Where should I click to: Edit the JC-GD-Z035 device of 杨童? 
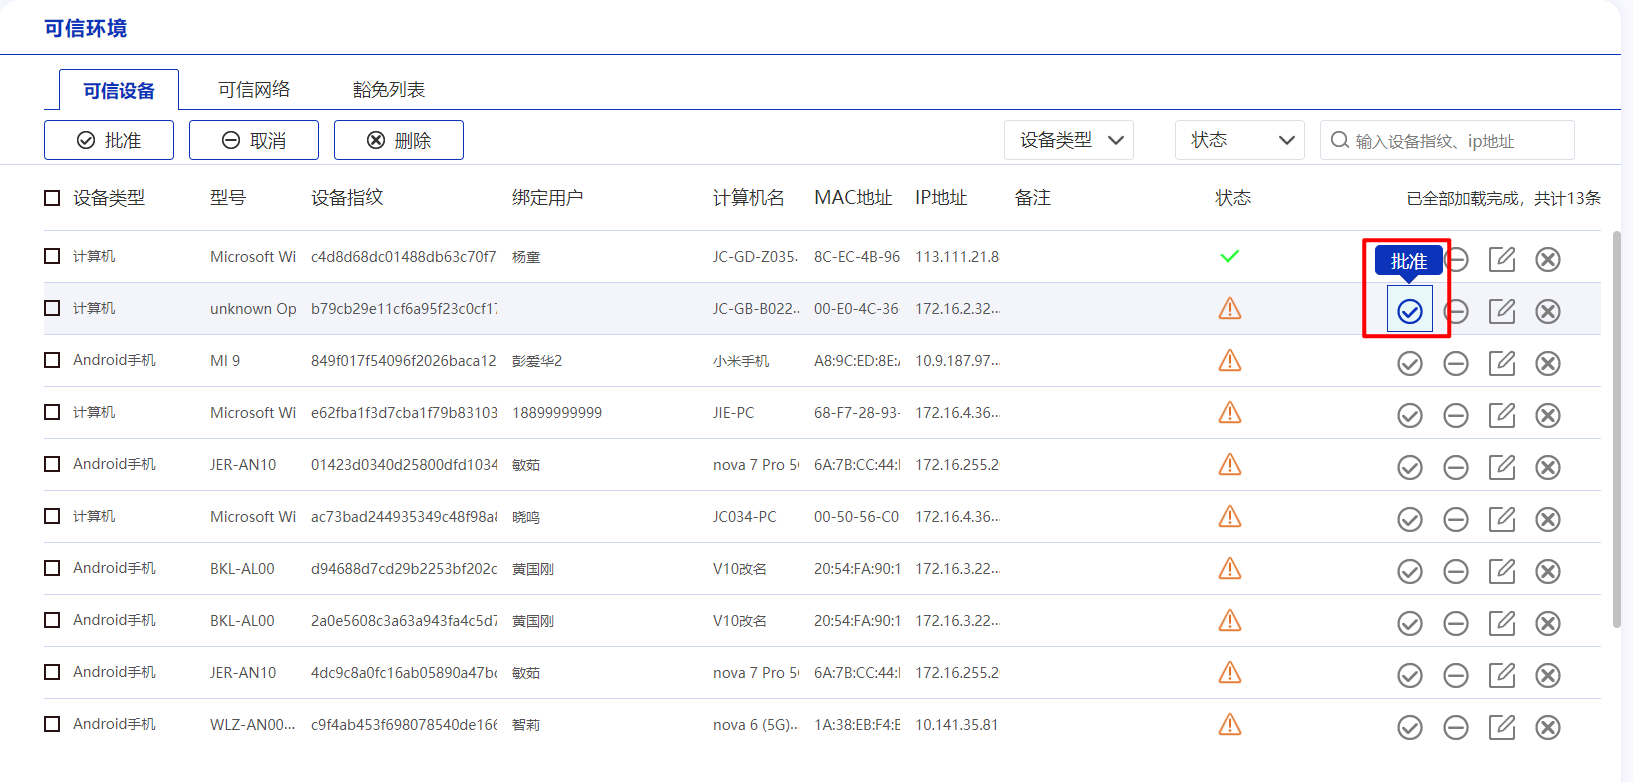tap(1502, 259)
